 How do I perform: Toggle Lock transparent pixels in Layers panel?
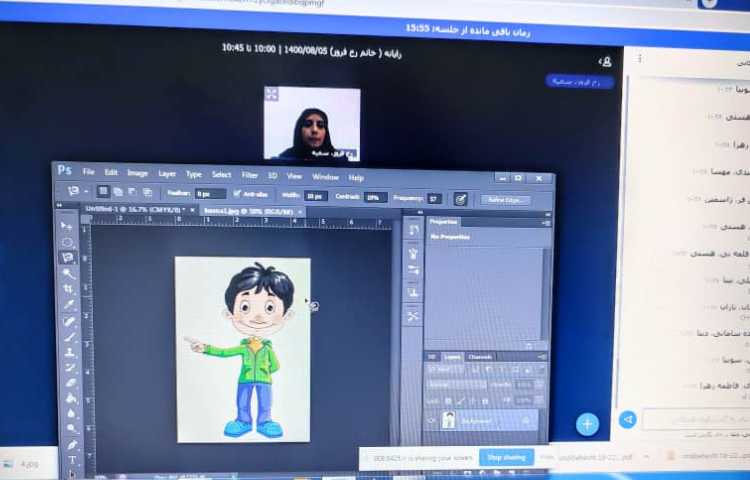coord(448,401)
